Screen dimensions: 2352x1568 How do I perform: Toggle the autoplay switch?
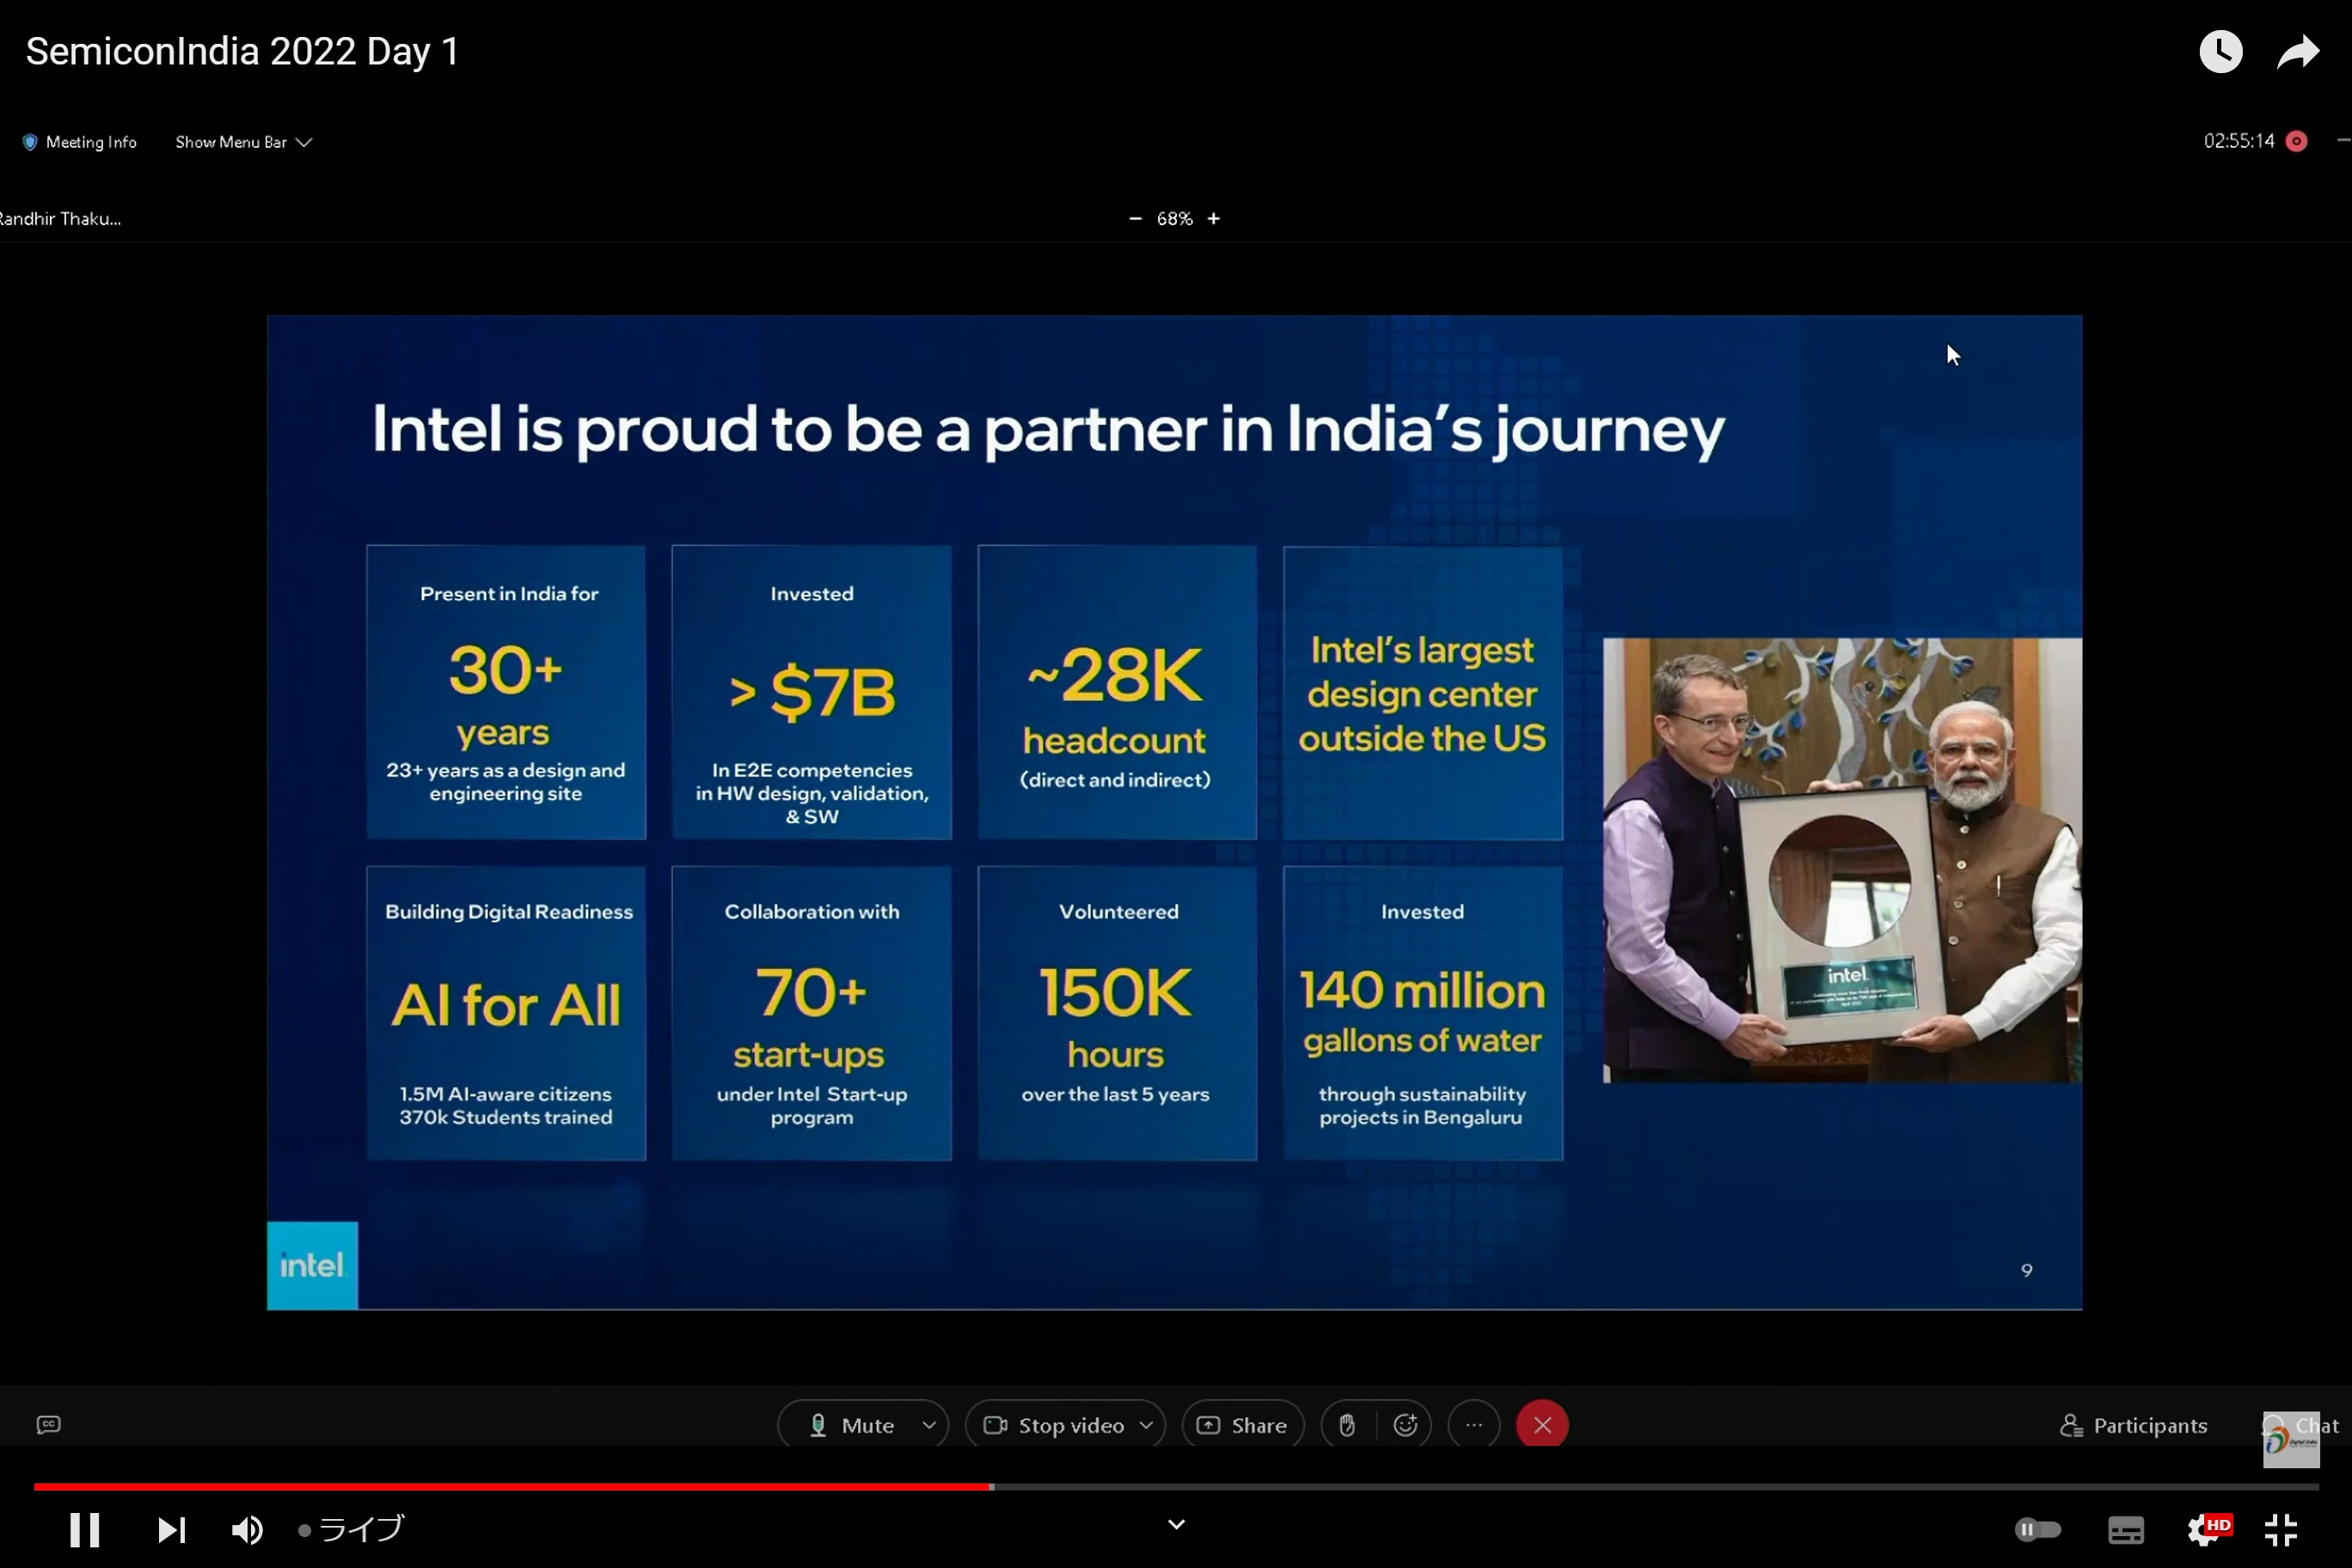pos(2037,1529)
